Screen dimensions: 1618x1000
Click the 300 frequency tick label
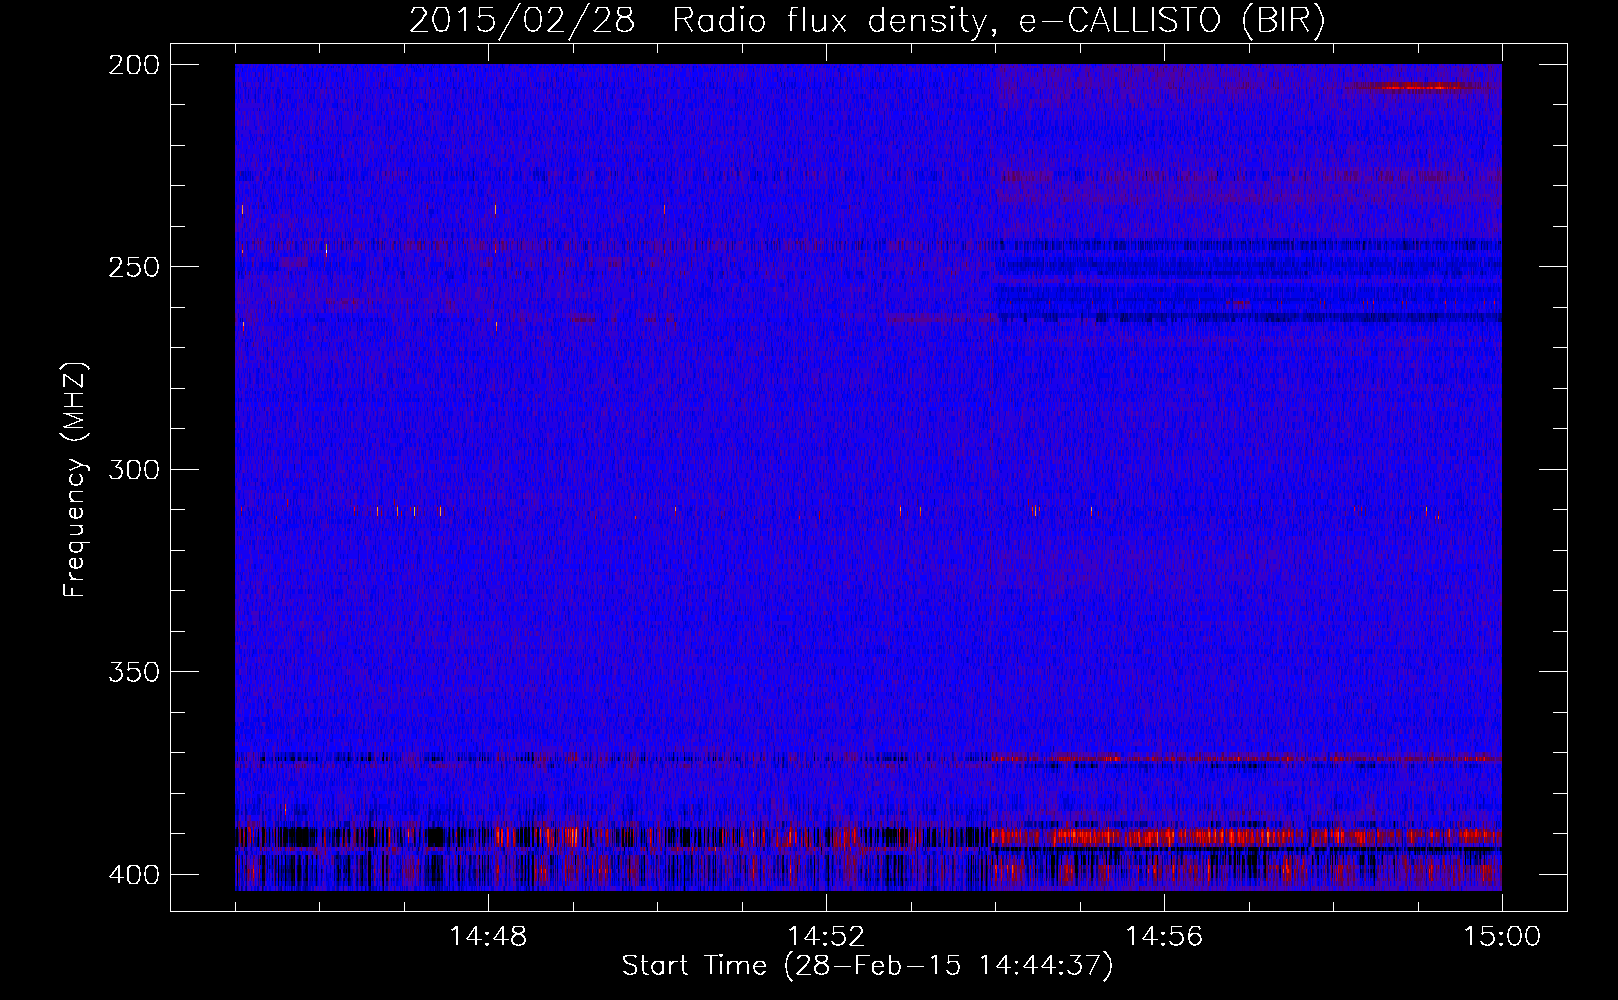133,469
